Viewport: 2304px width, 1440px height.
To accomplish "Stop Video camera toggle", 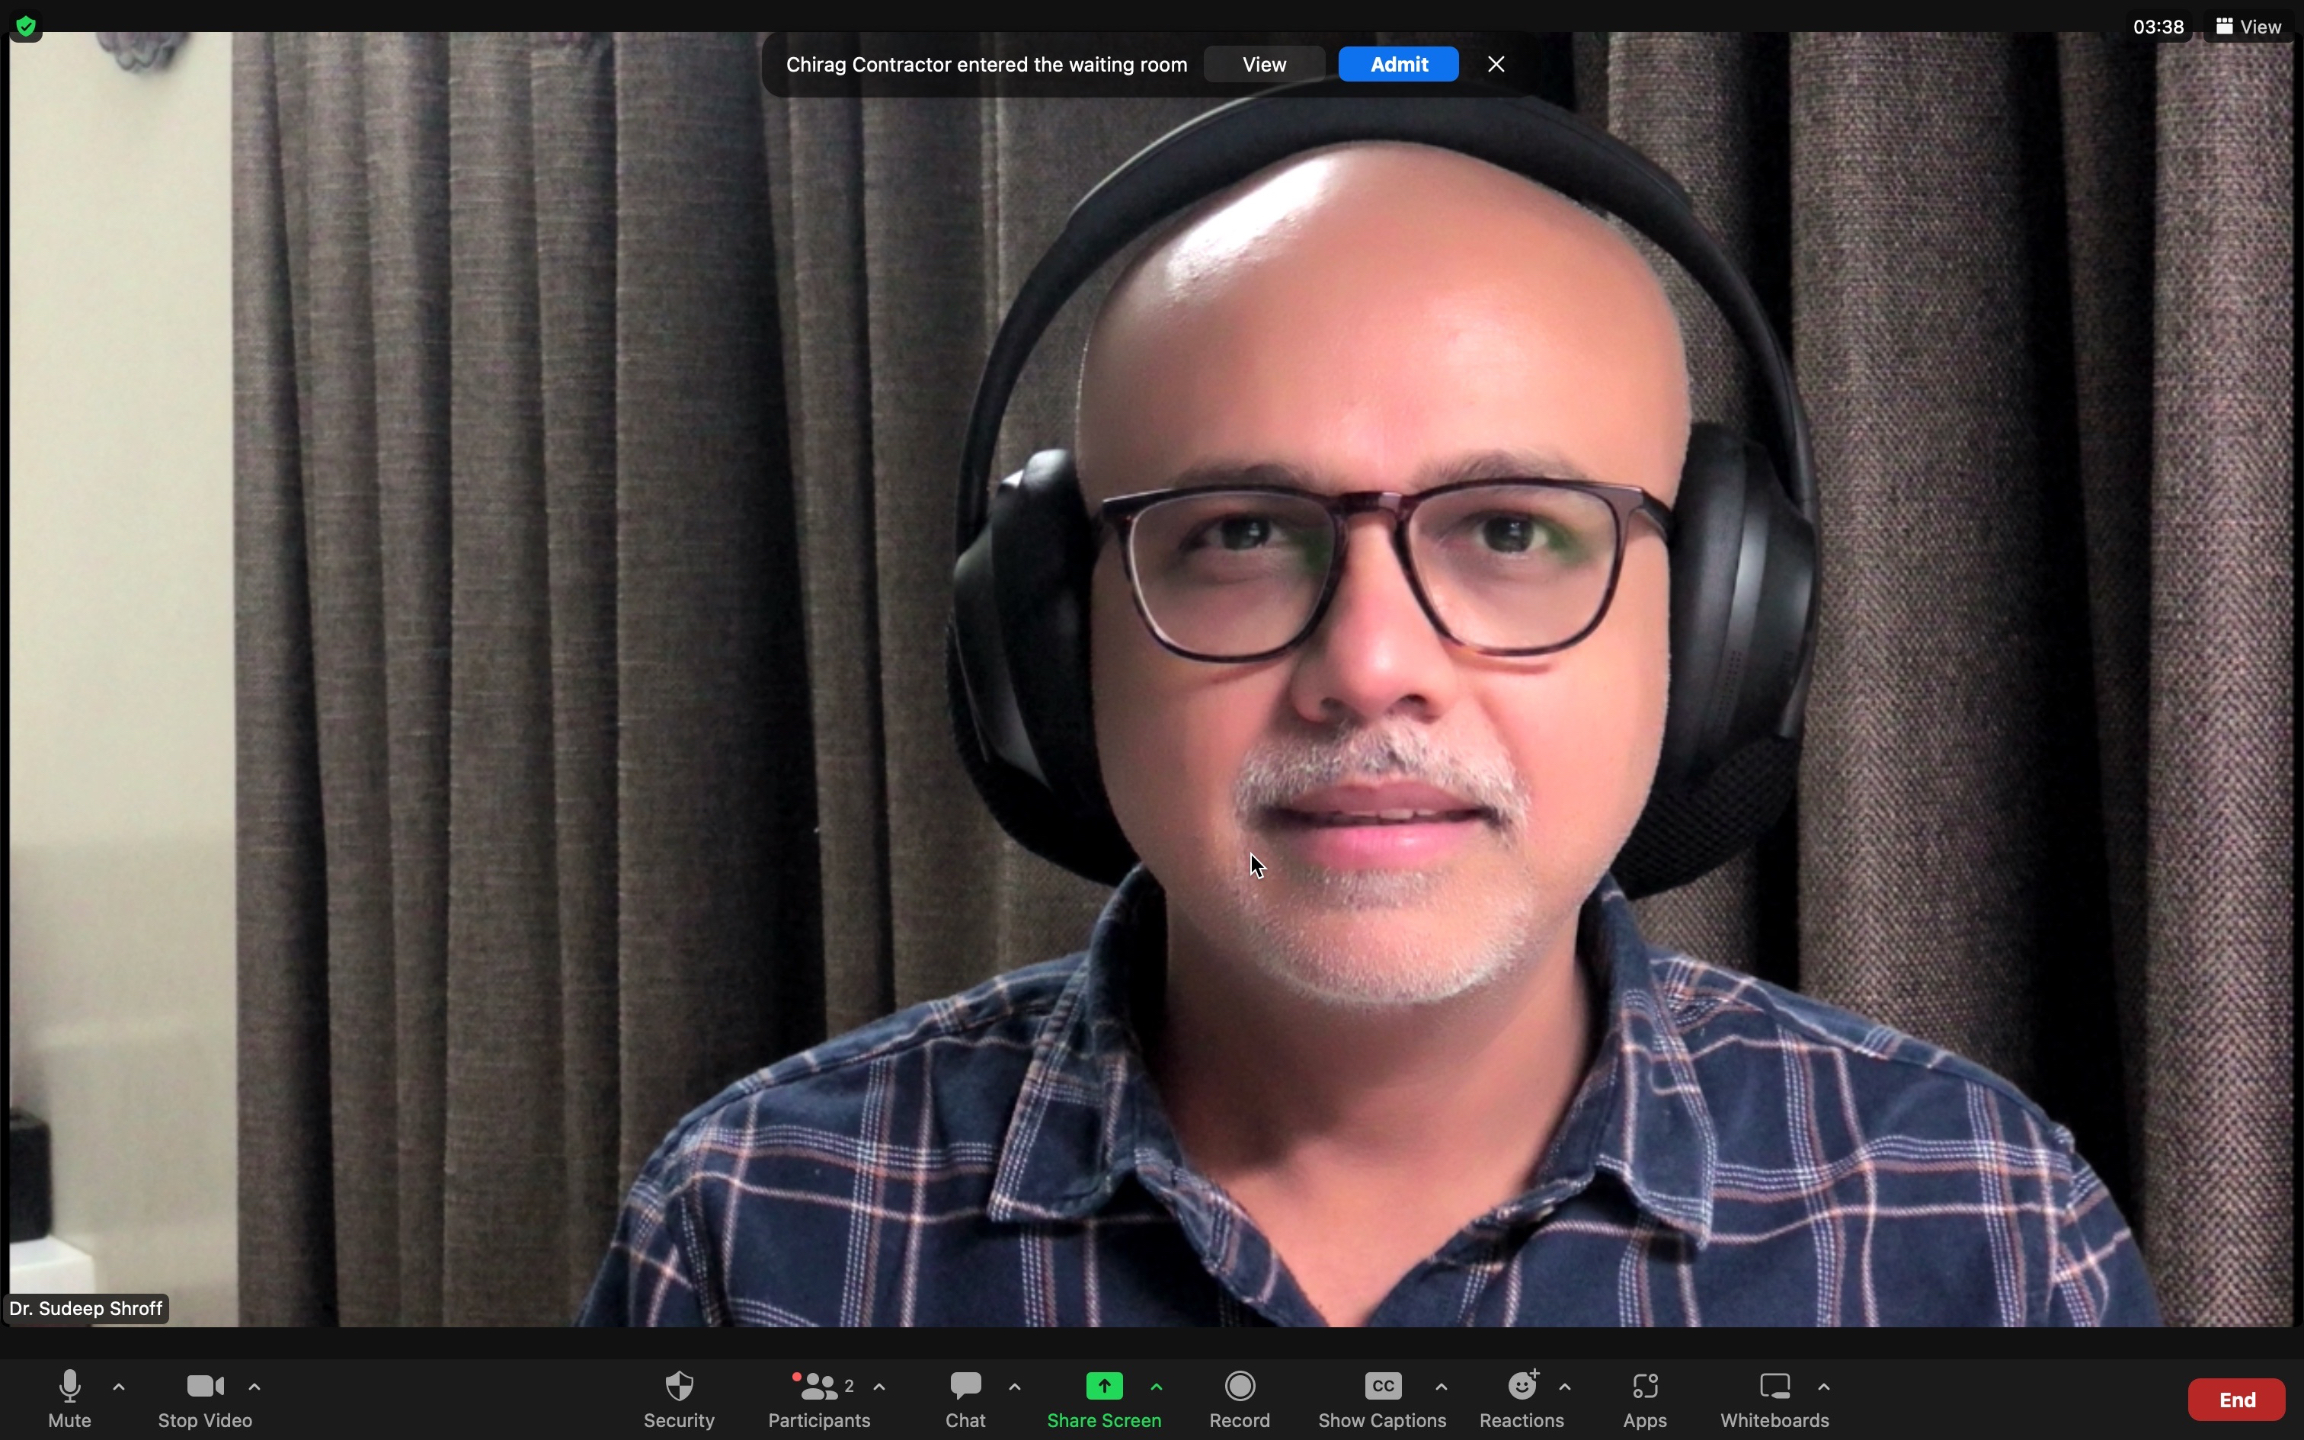I will (x=205, y=1397).
